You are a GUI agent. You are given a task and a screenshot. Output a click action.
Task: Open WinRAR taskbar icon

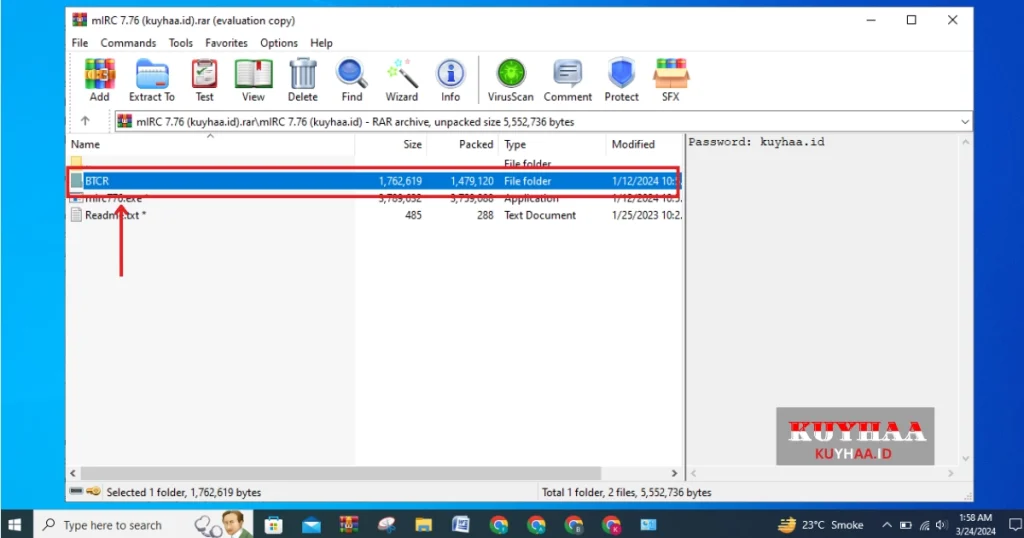tap(349, 524)
